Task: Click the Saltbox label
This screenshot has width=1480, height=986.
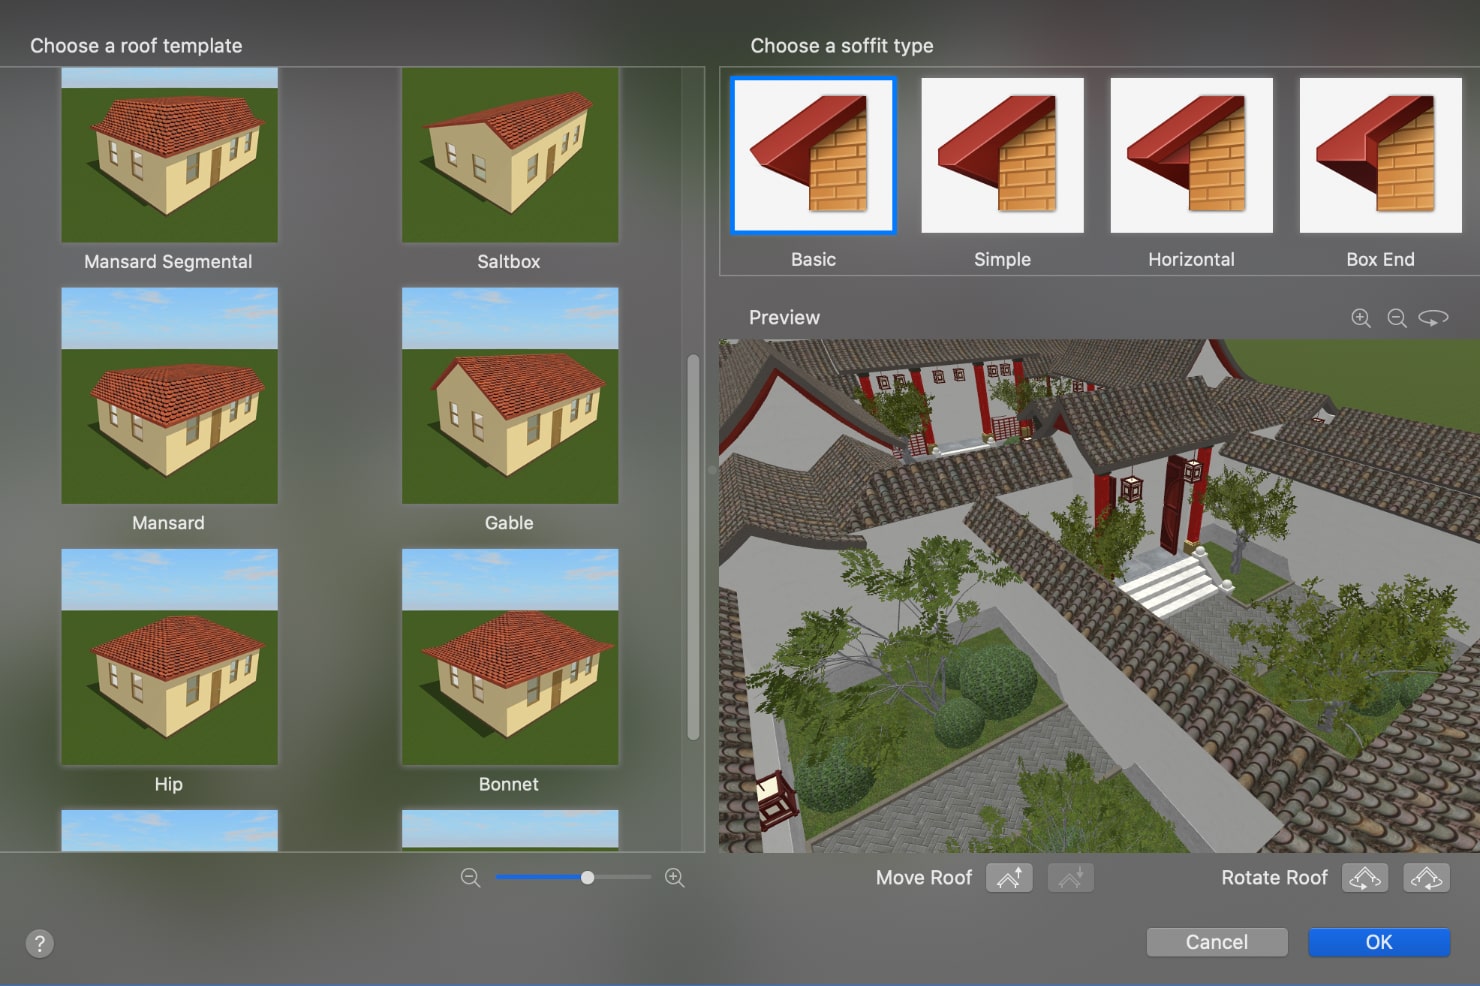Action: coord(509,262)
